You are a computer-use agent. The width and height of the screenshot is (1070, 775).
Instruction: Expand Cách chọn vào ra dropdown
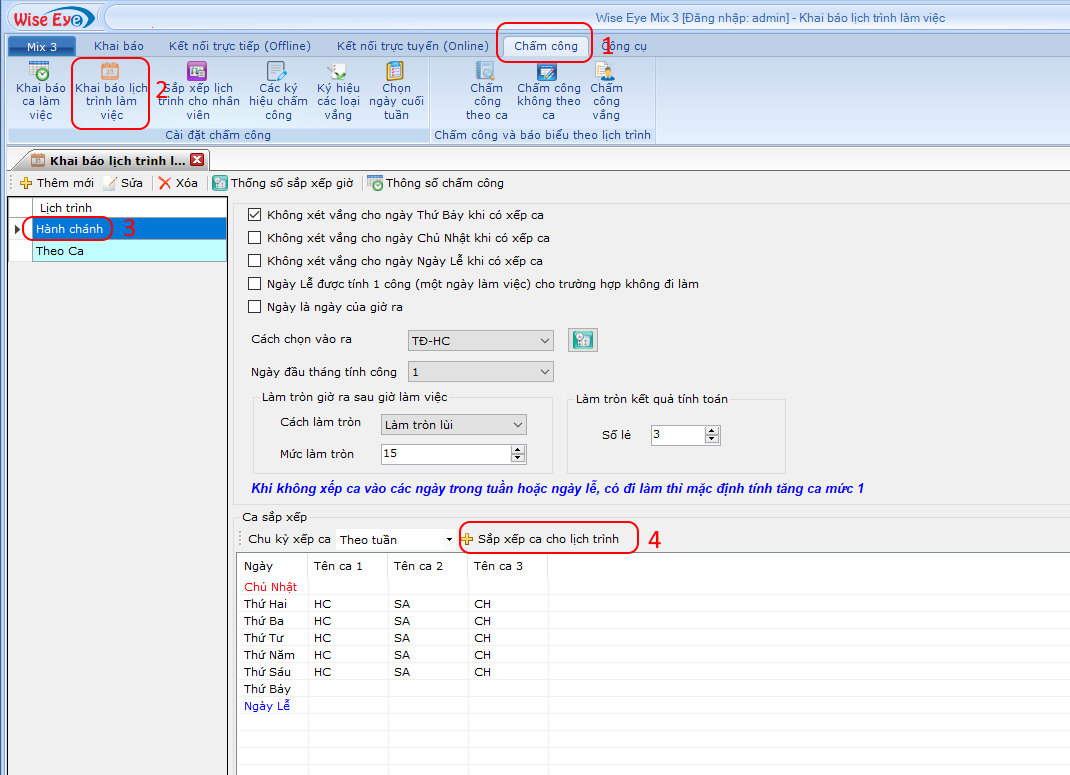click(x=543, y=341)
